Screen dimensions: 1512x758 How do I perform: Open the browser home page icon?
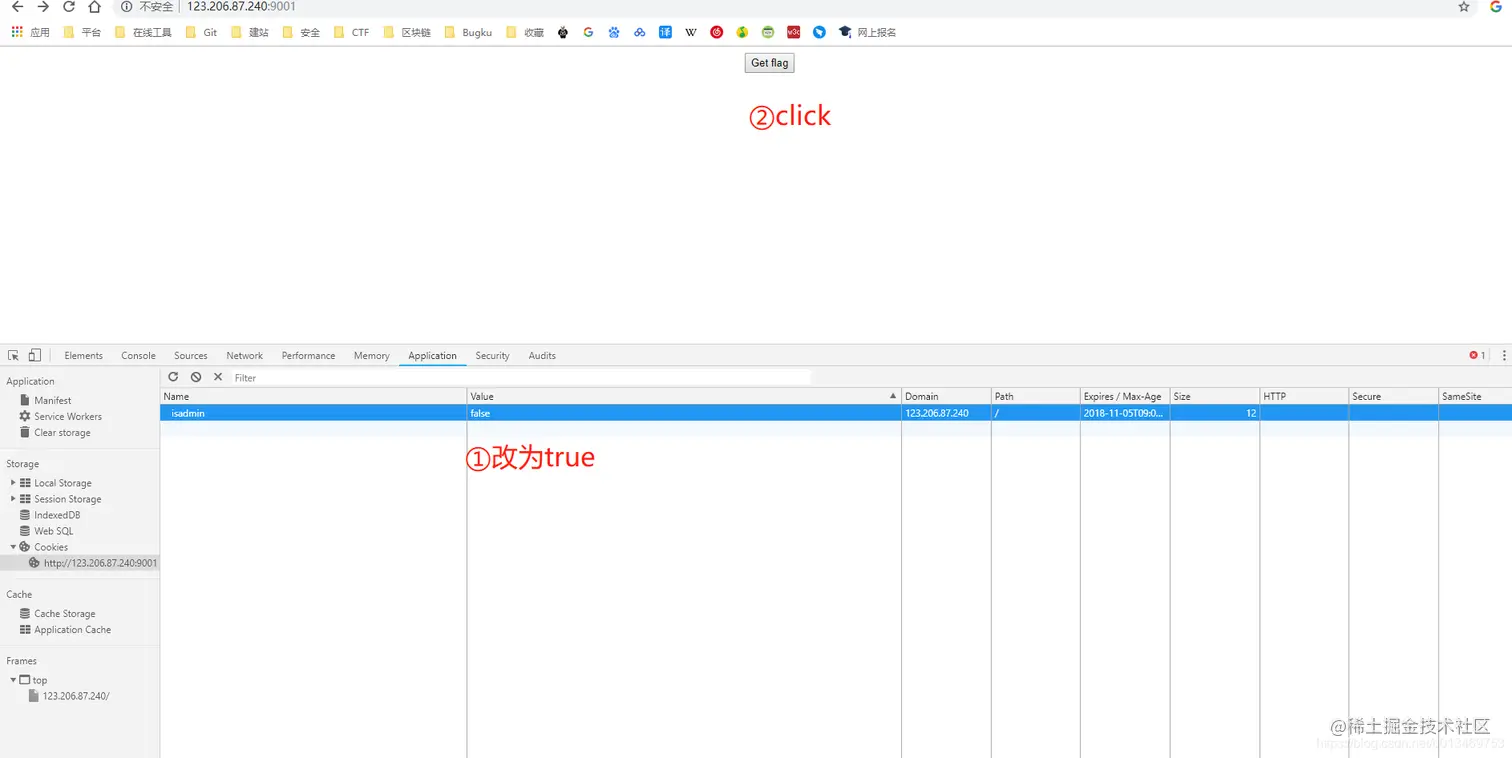click(94, 6)
